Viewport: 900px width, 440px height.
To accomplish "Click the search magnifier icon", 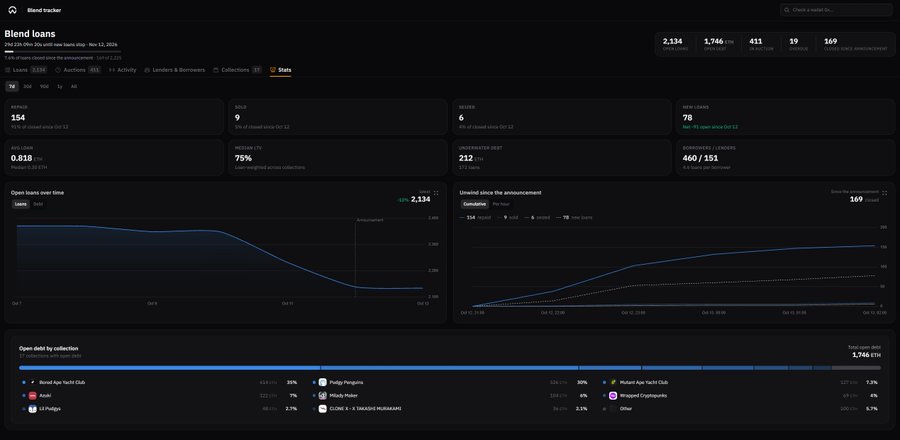I will 787,10.
